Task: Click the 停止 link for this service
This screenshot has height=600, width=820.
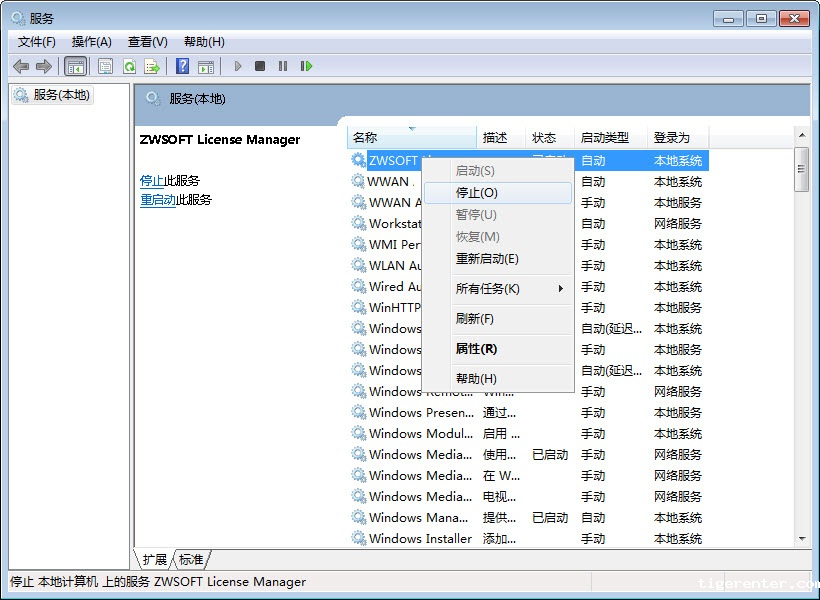Action: coord(152,181)
